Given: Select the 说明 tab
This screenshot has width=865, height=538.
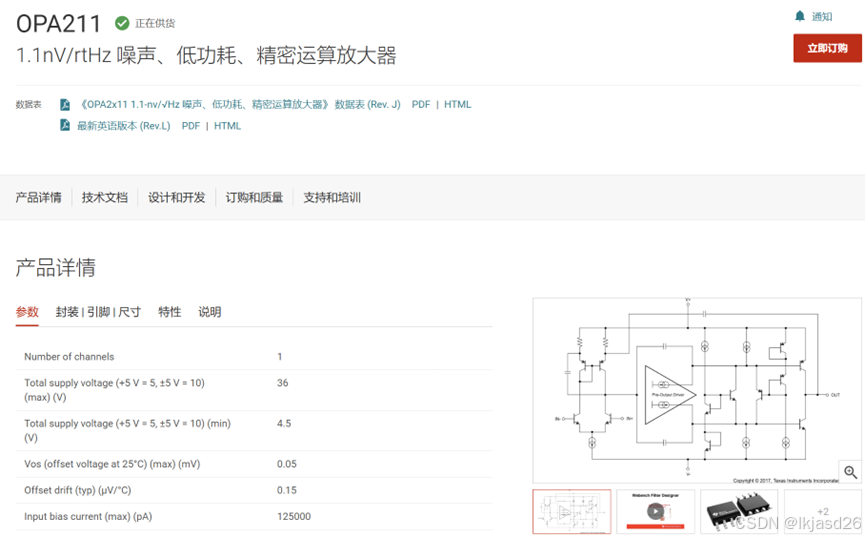Looking at the screenshot, I should point(210,312).
